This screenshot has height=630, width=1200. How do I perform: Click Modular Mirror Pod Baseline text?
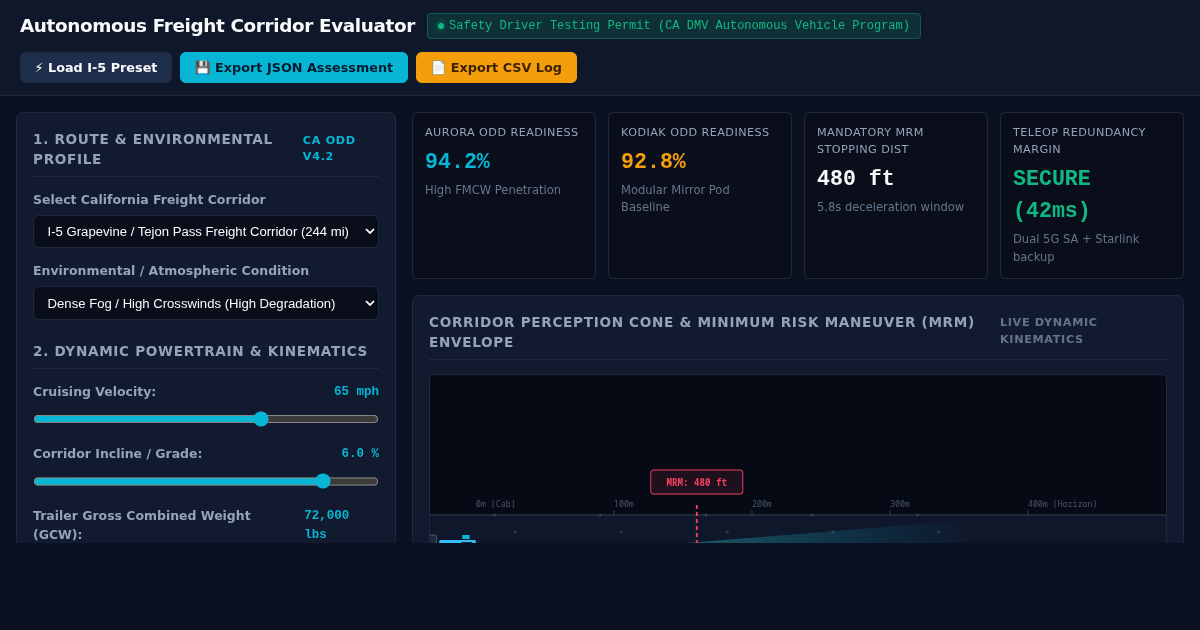click(675, 198)
